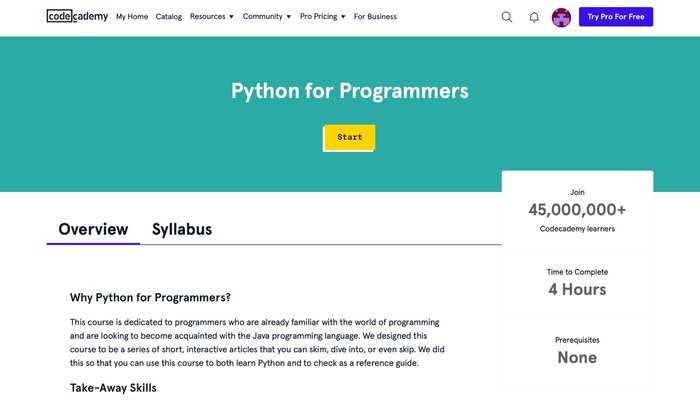Screen dimensions: 700x404
Task: Click the Take-Away Skills heading
Action: 113,387
